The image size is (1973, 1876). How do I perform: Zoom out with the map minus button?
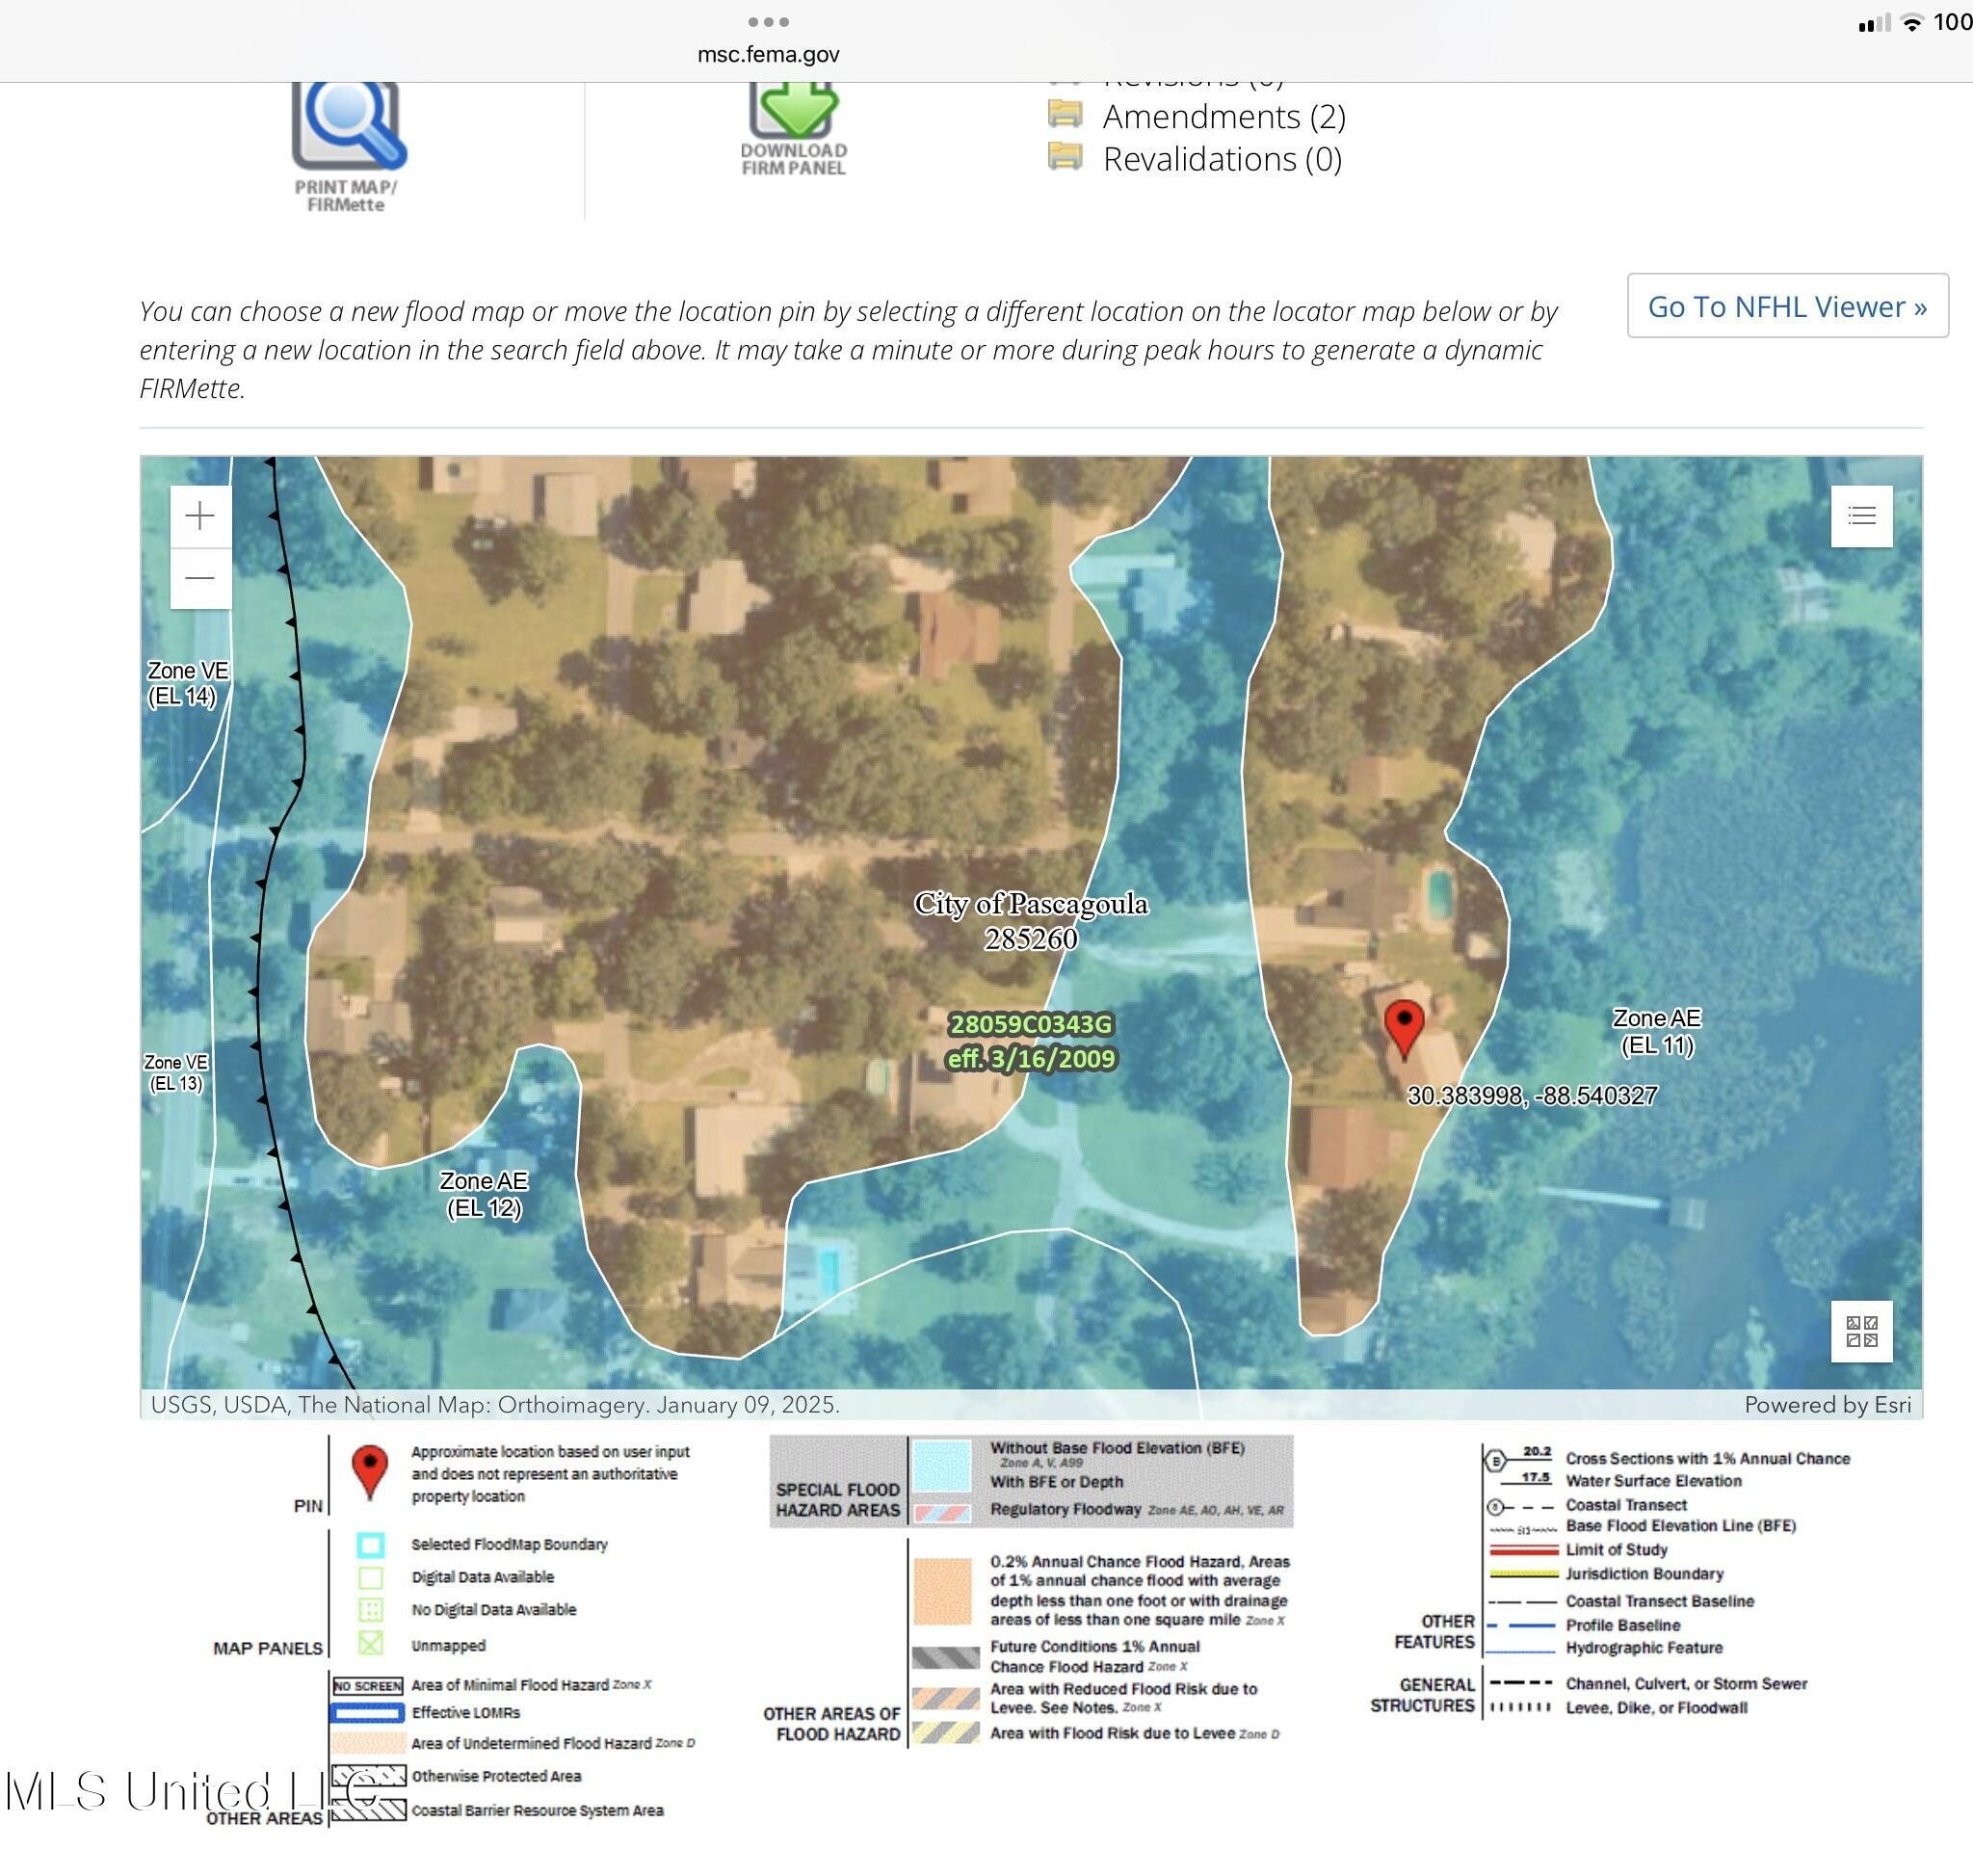200,578
